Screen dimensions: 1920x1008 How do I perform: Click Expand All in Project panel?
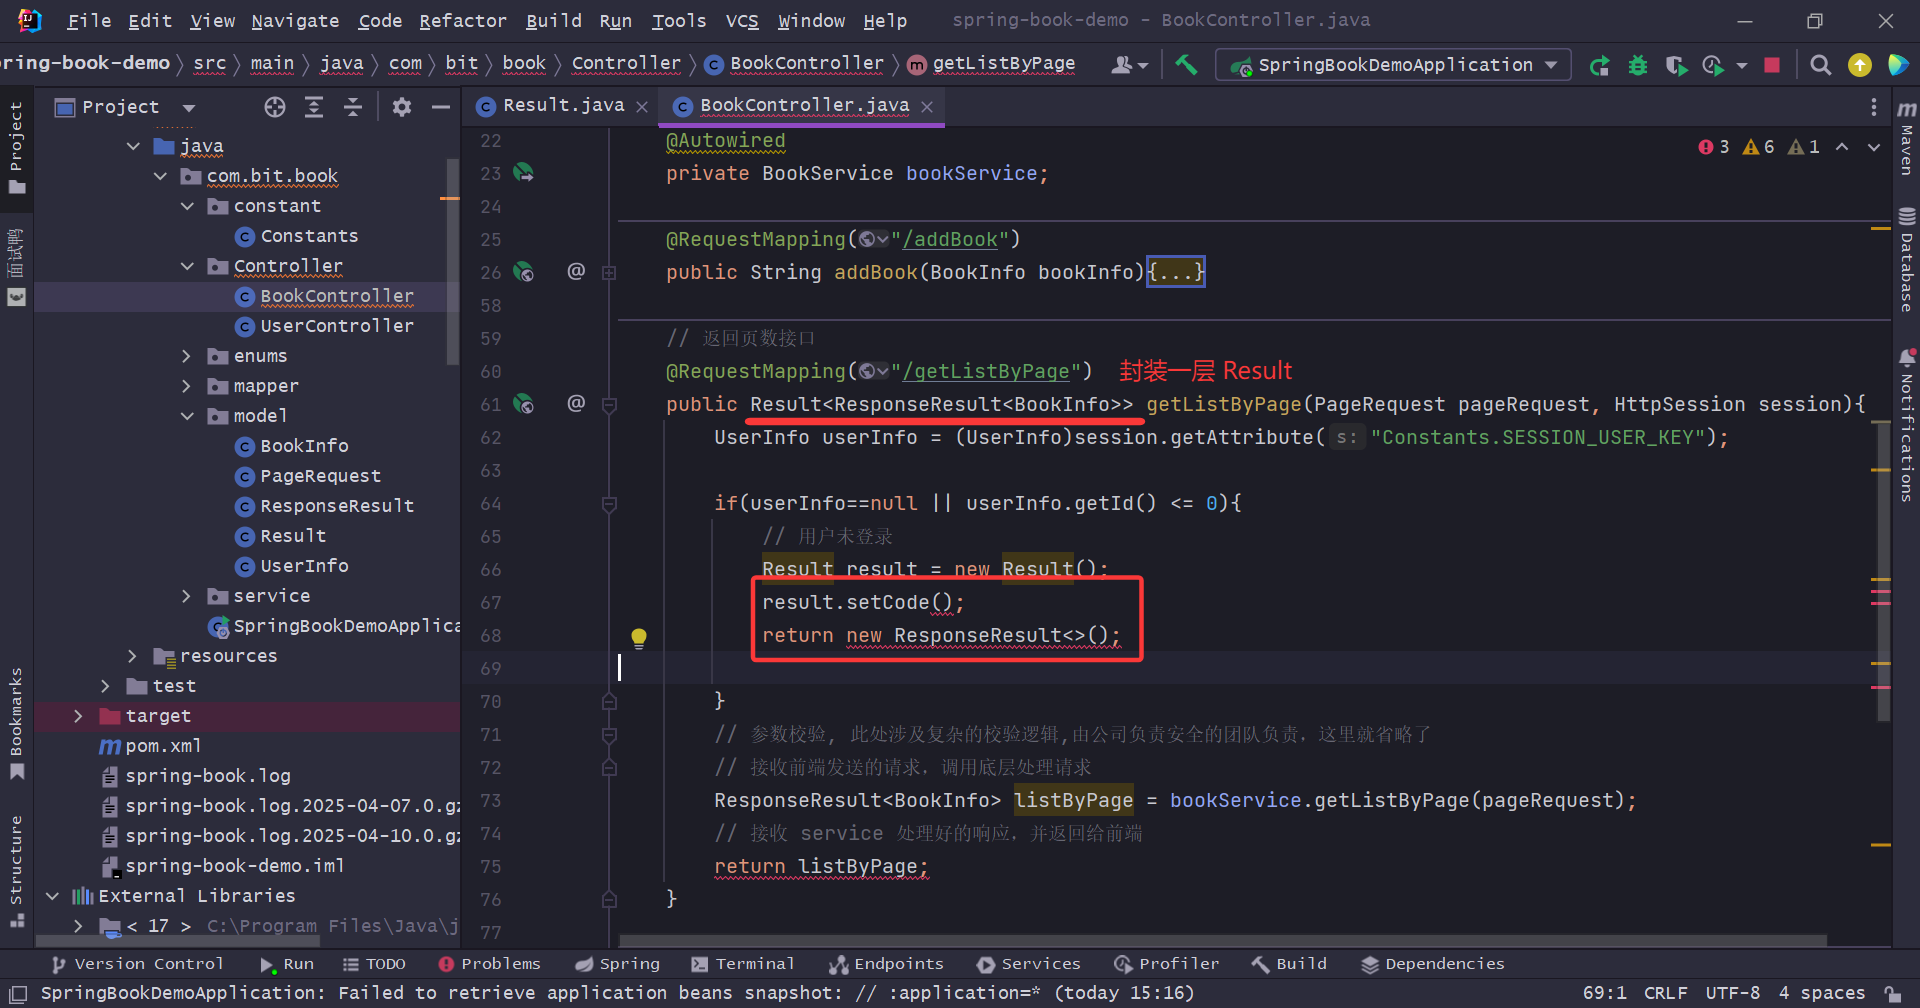point(314,107)
